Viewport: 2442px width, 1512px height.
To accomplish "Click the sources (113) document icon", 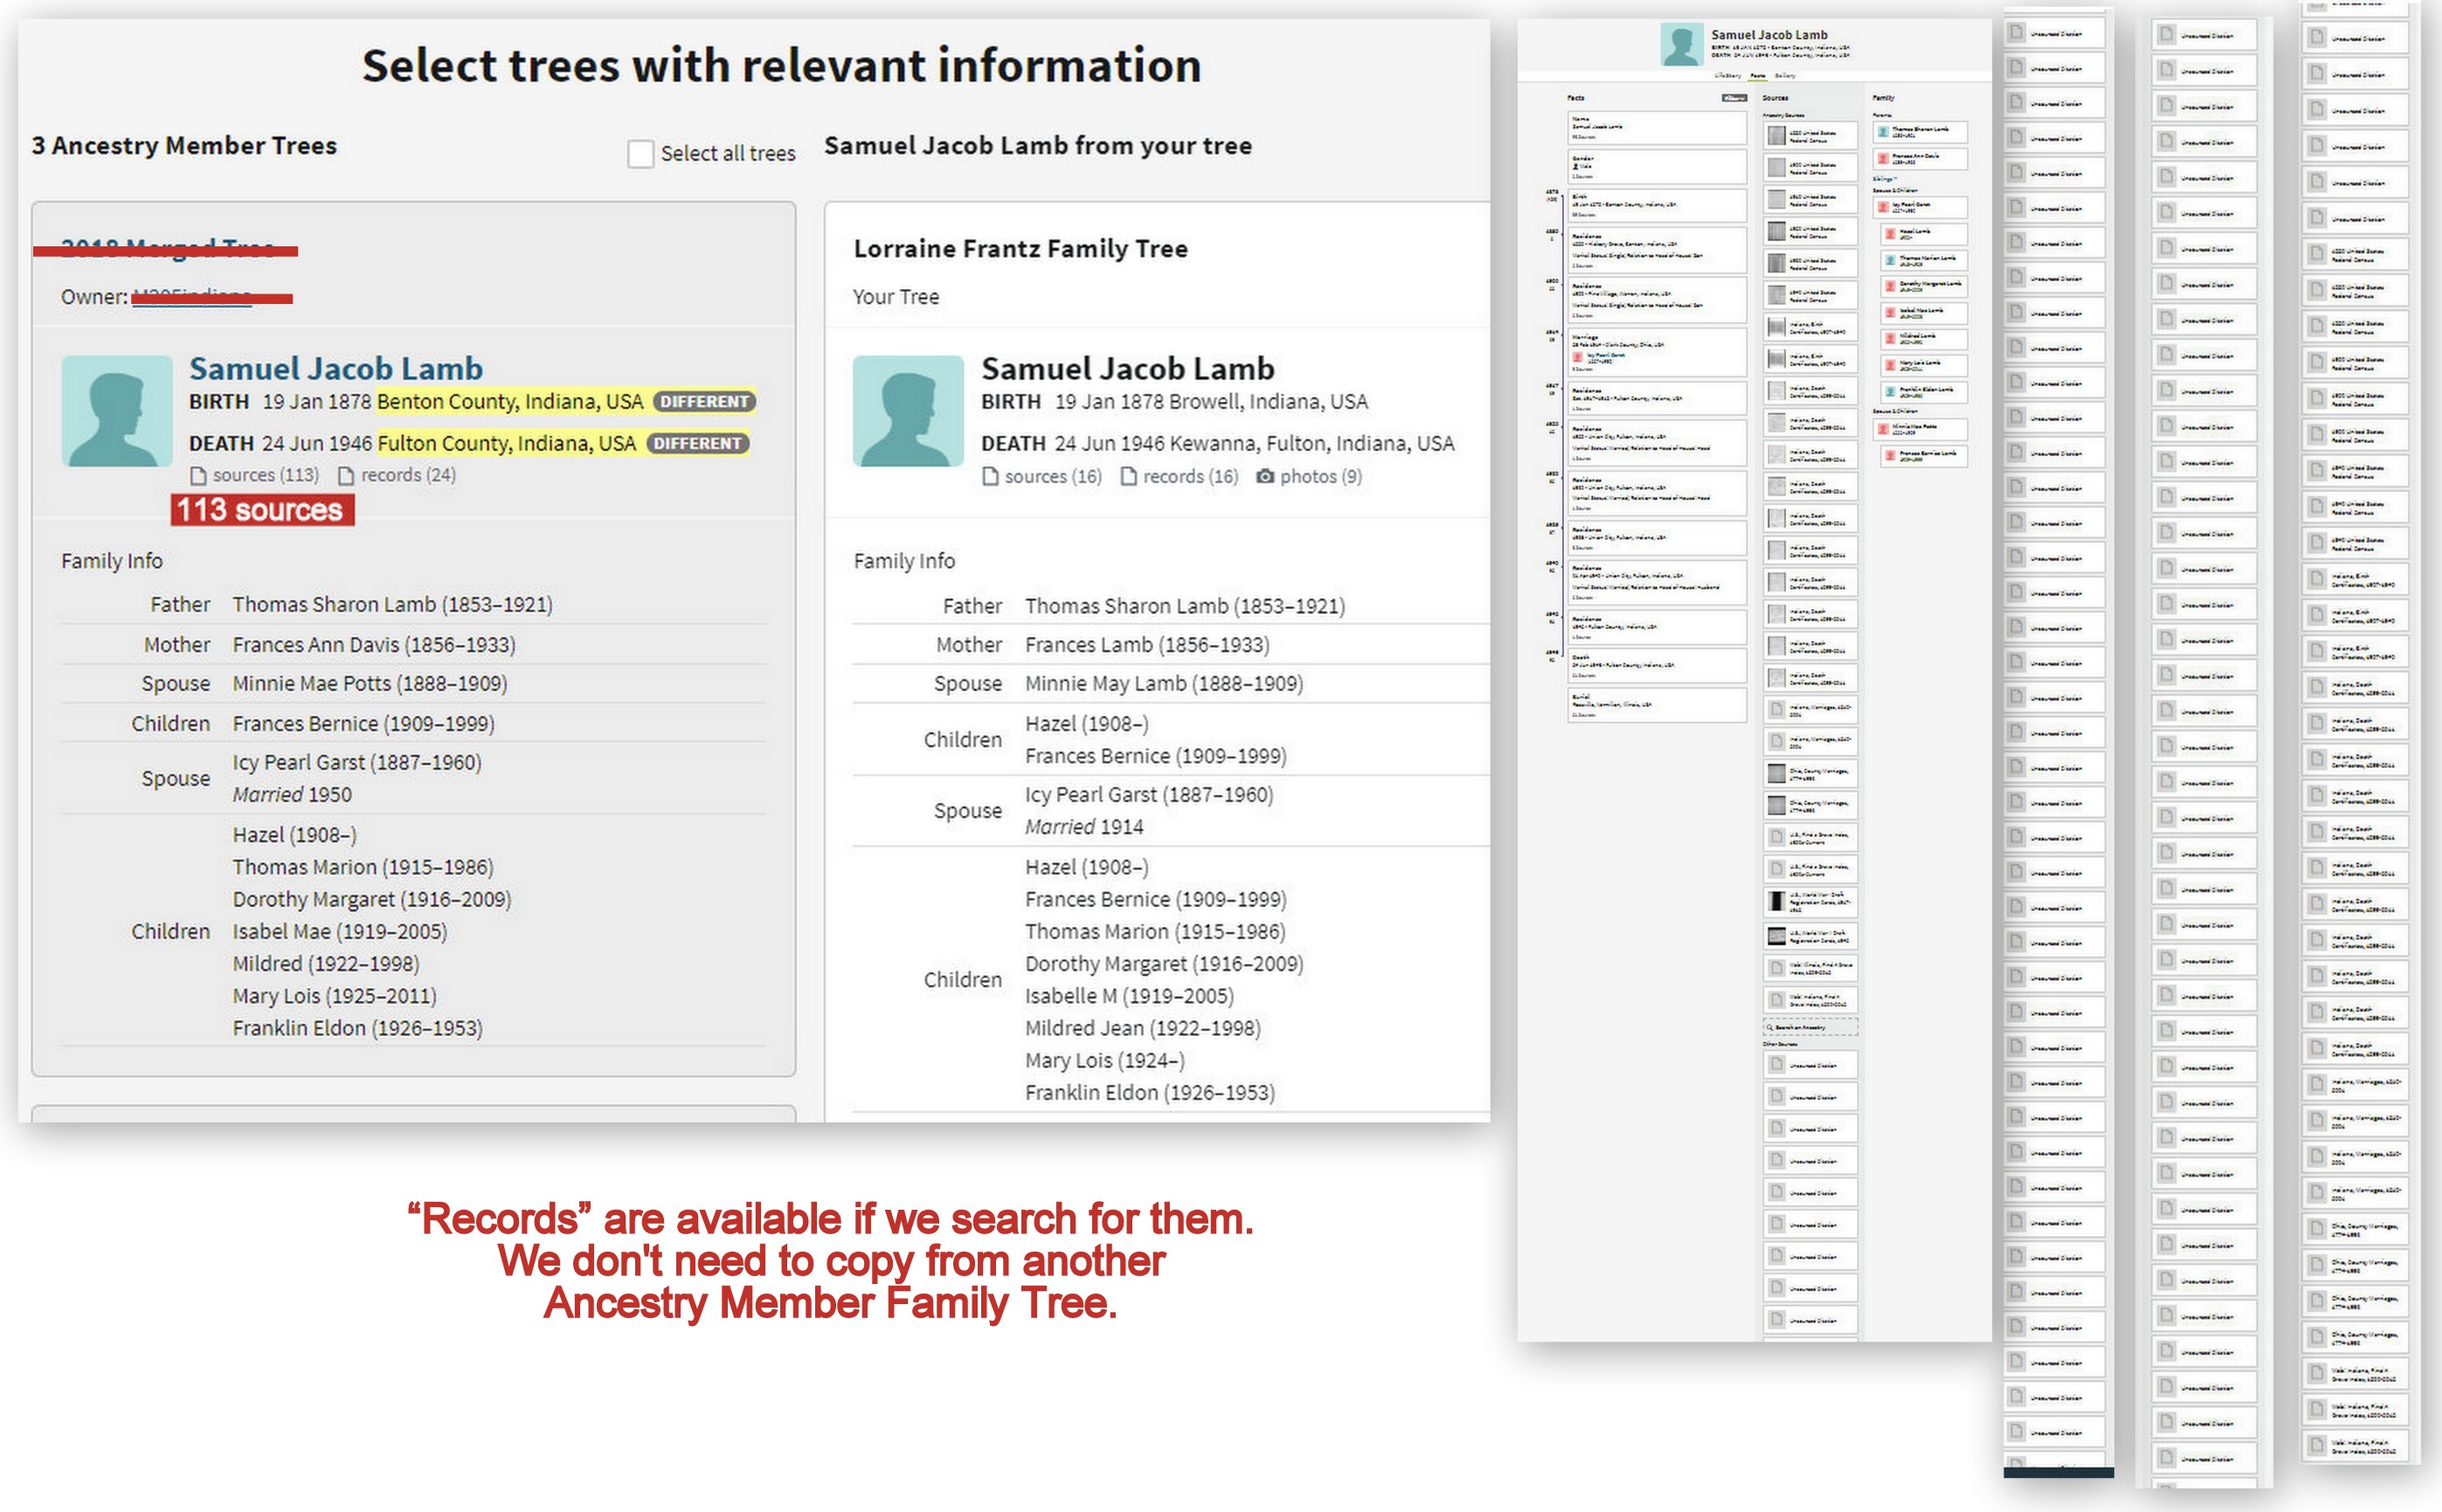I will pyautogui.click(x=199, y=476).
